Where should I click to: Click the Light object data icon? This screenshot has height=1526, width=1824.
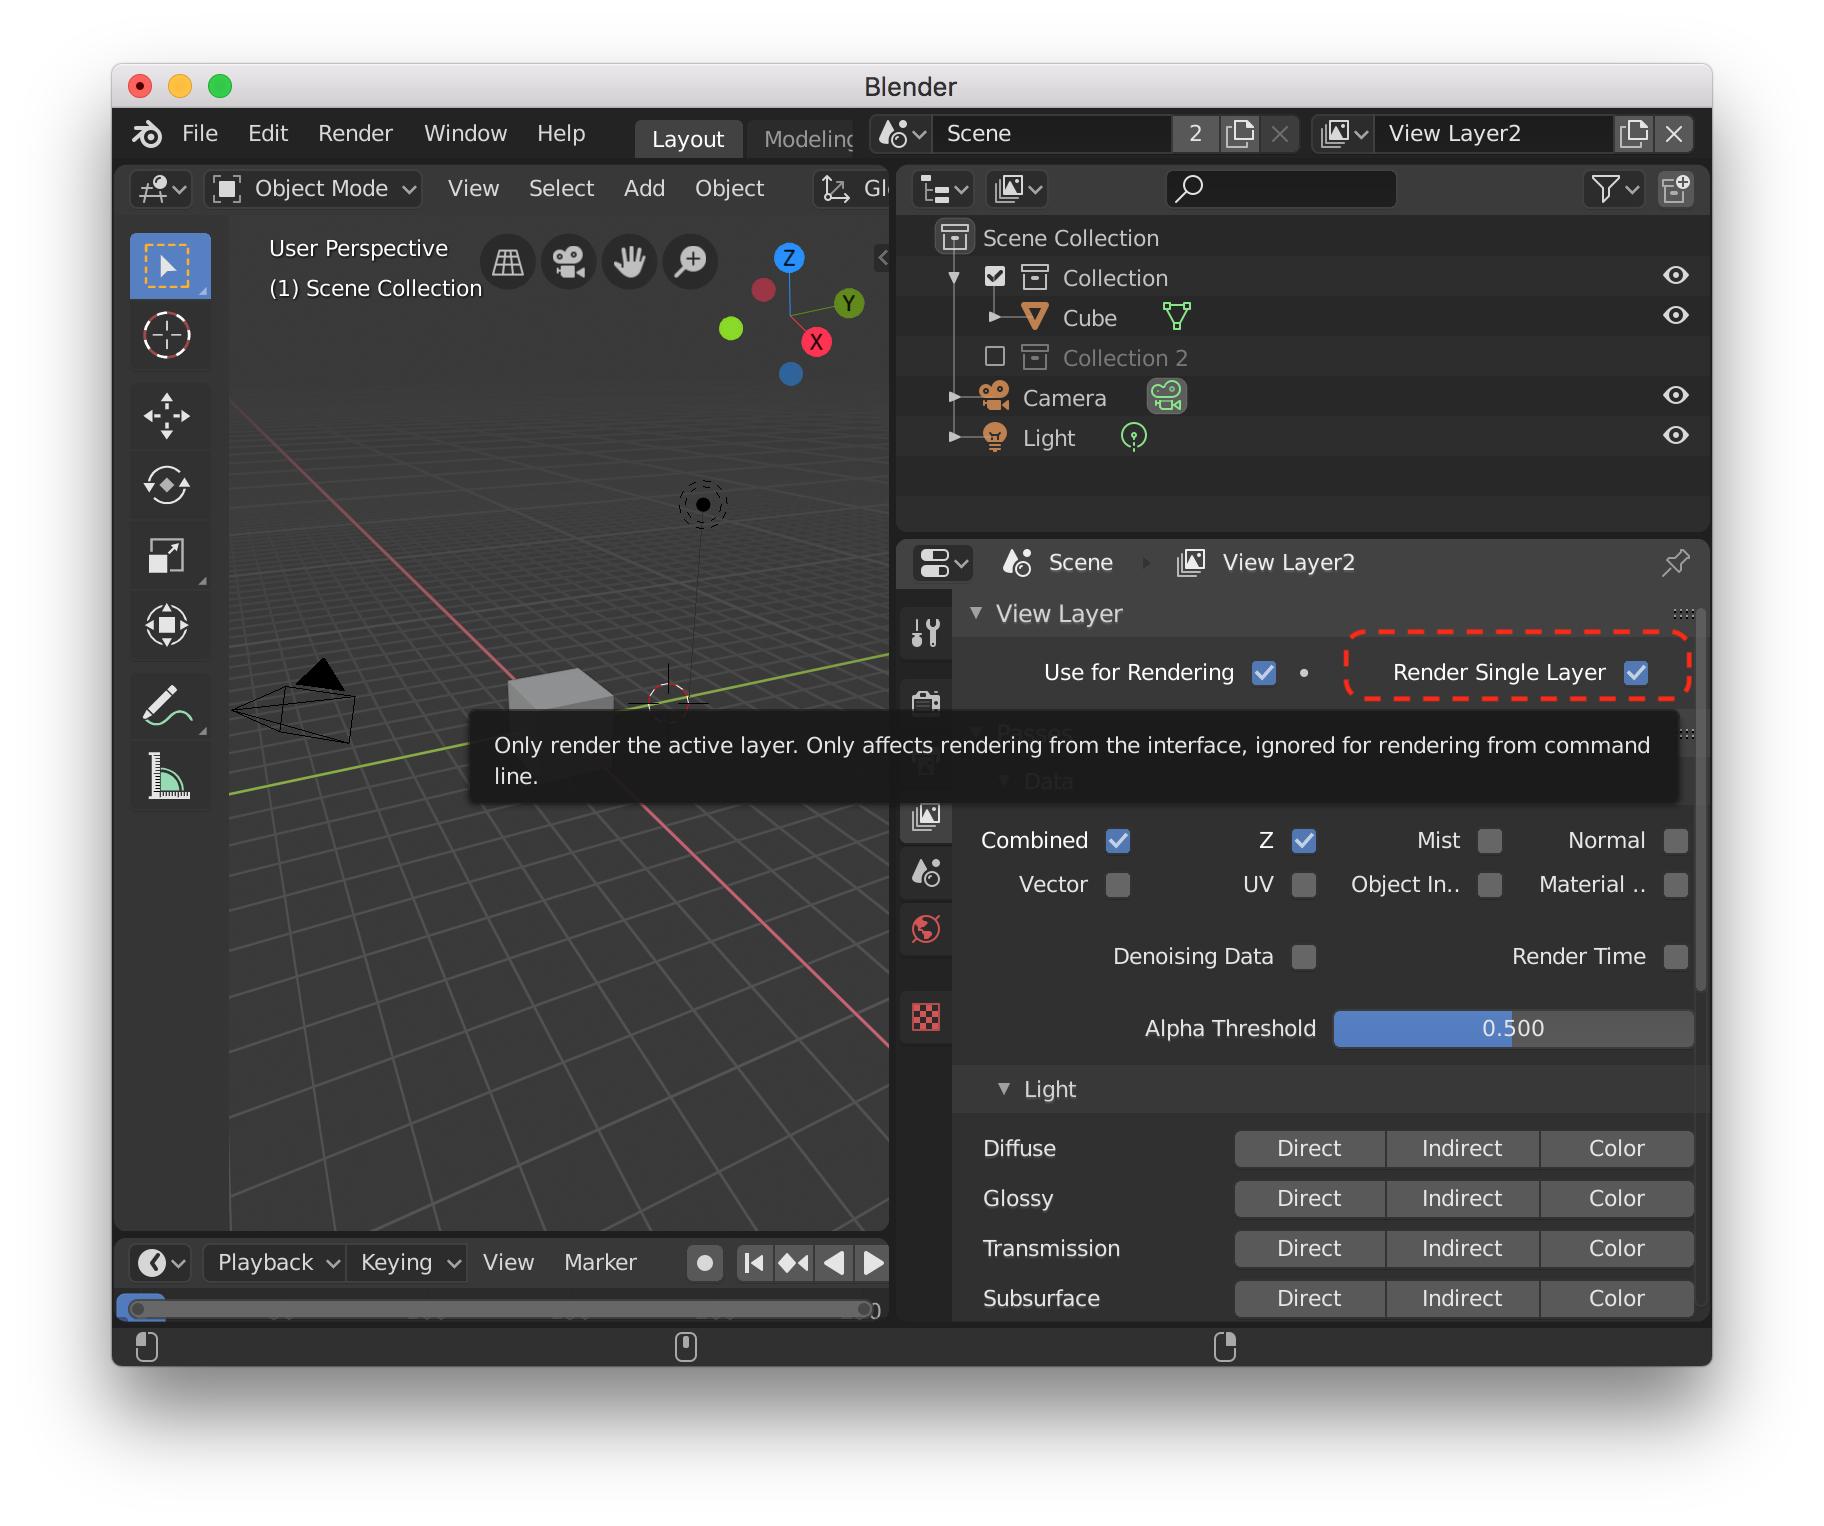coord(1133,437)
